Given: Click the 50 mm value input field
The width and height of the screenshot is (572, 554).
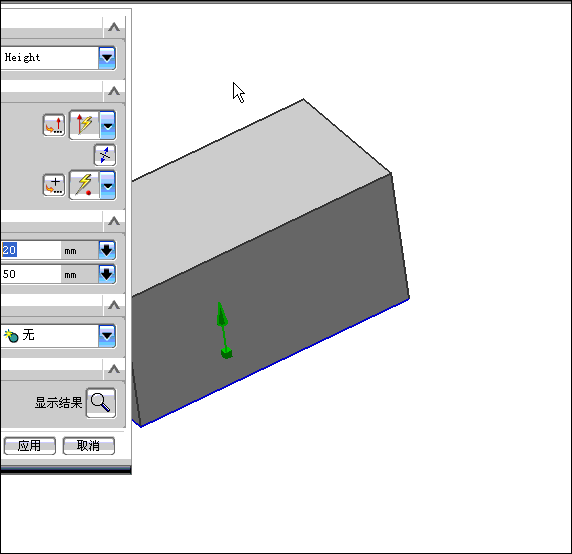Looking at the screenshot, I should point(31,274).
